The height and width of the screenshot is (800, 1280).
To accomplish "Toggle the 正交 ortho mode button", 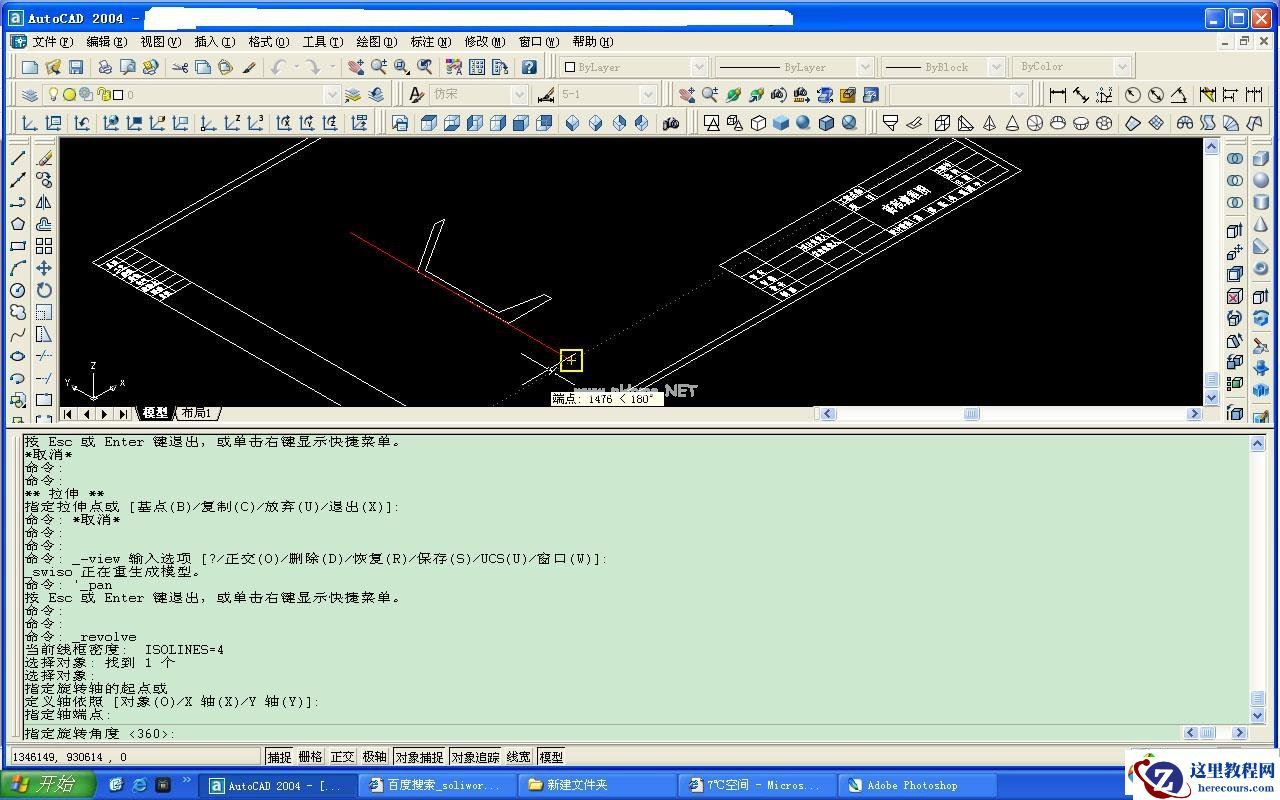I will 342,757.
